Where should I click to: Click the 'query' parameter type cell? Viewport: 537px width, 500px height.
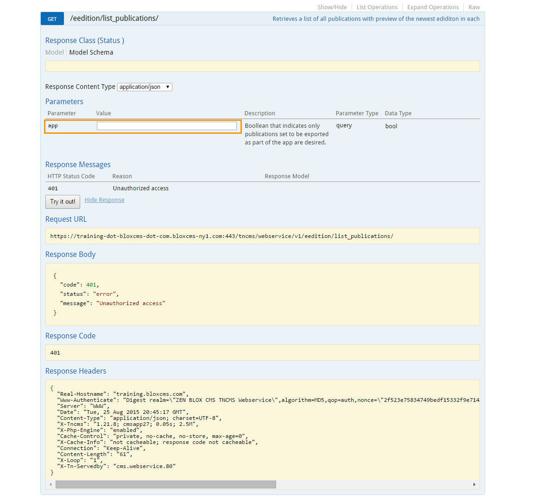click(344, 125)
